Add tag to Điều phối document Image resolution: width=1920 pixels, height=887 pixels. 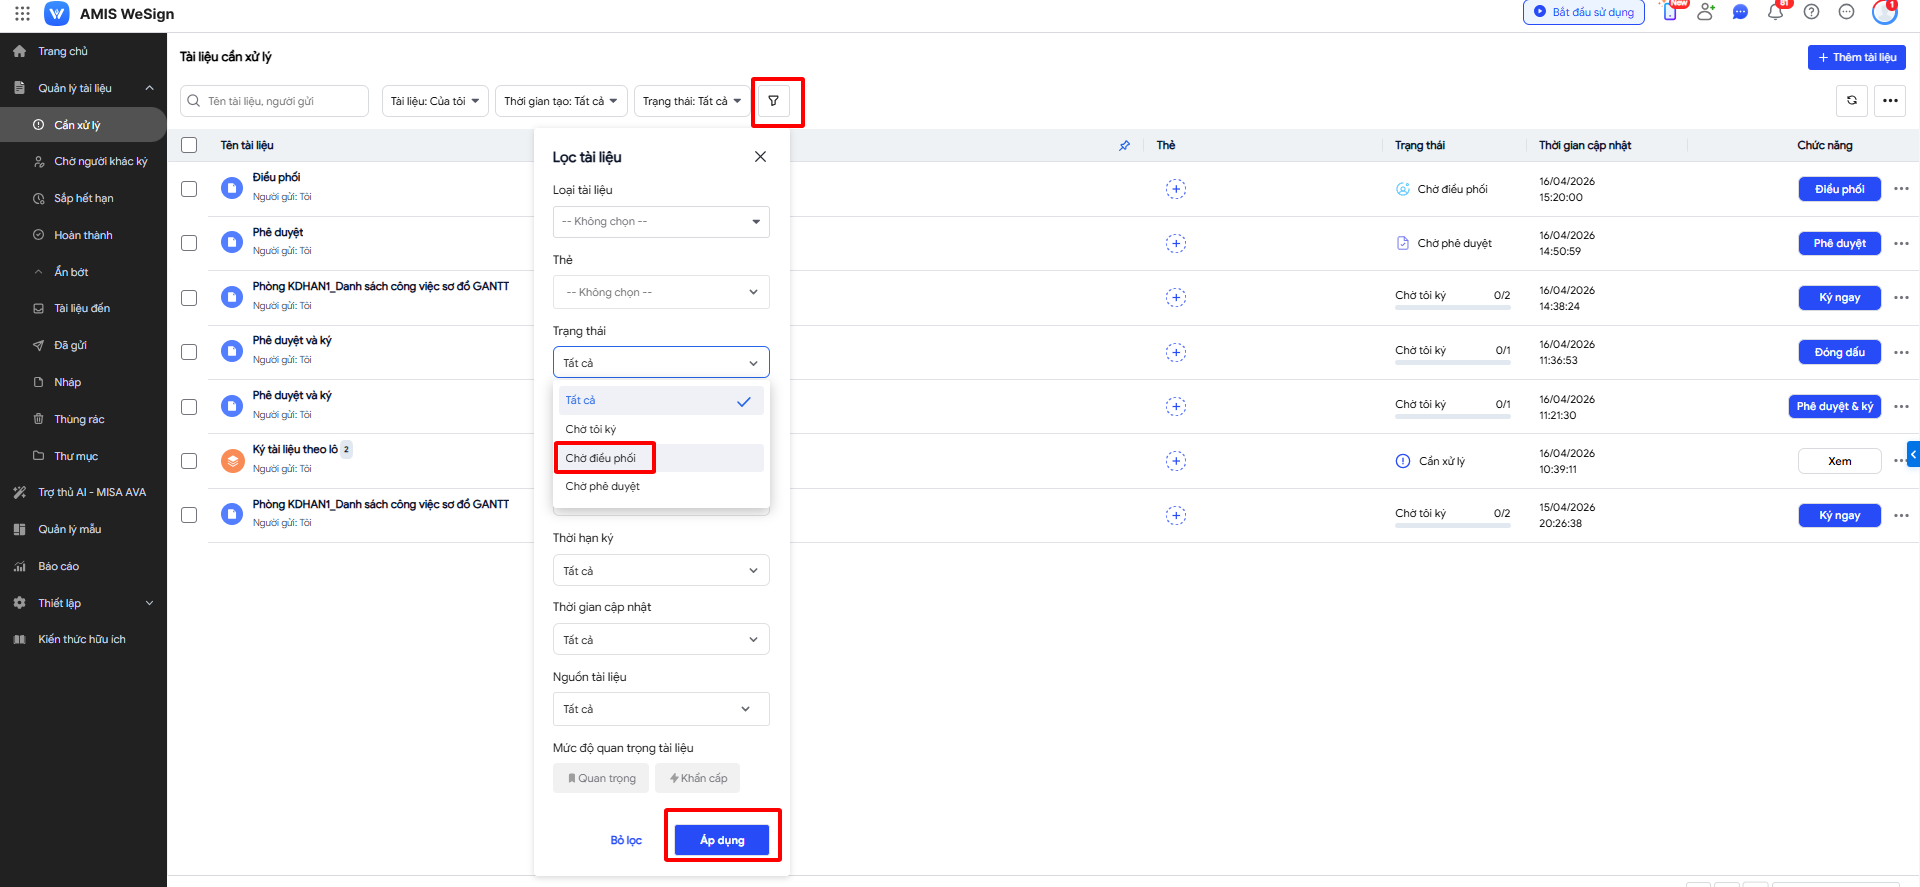point(1175,189)
